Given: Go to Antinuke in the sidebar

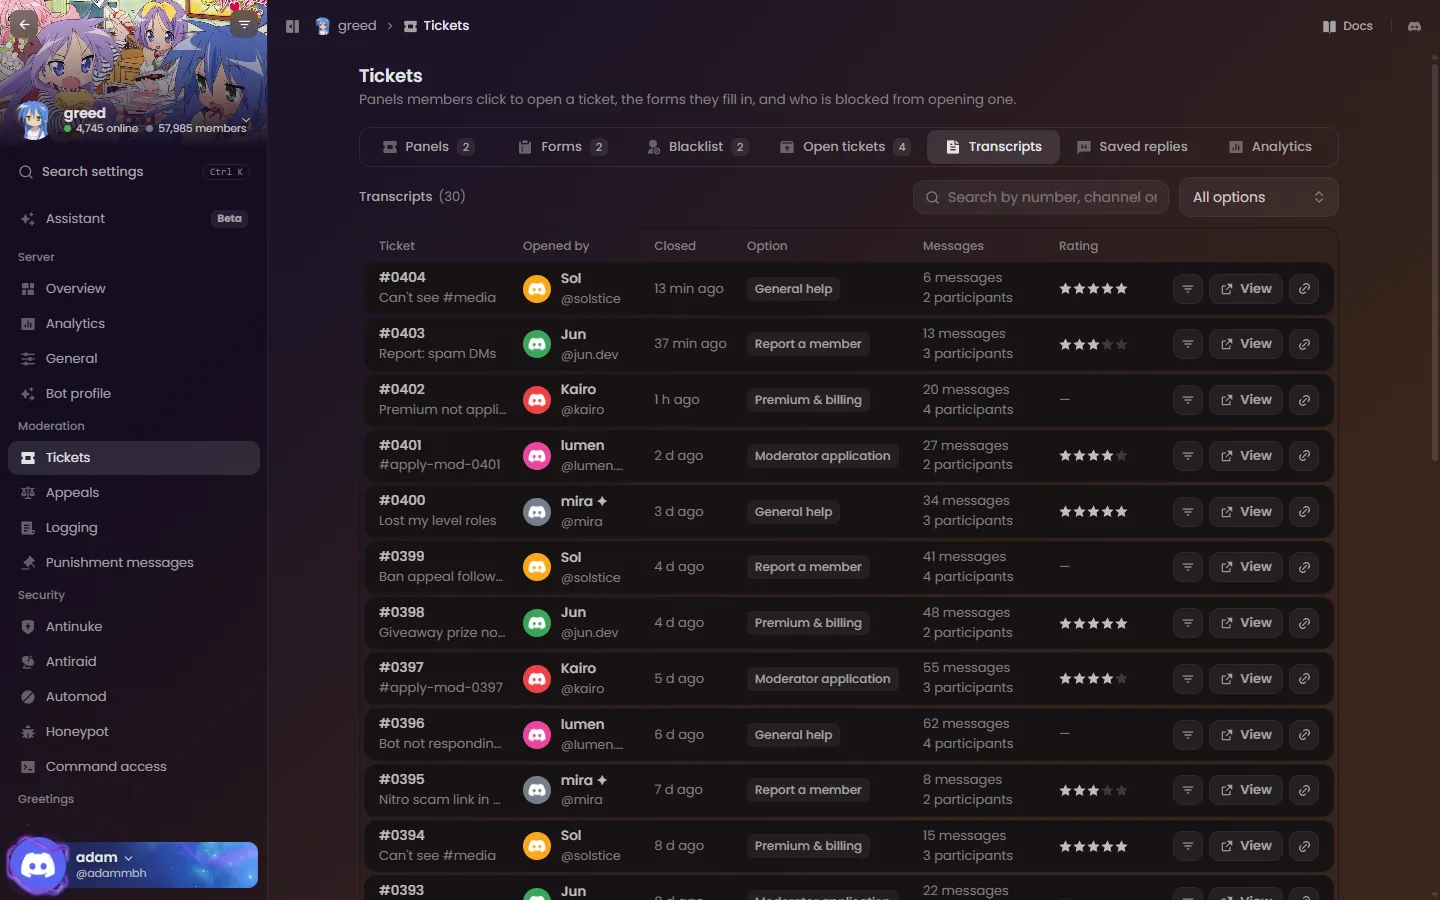Looking at the screenshot, I should pyautogui.click(x=134, y=627).
